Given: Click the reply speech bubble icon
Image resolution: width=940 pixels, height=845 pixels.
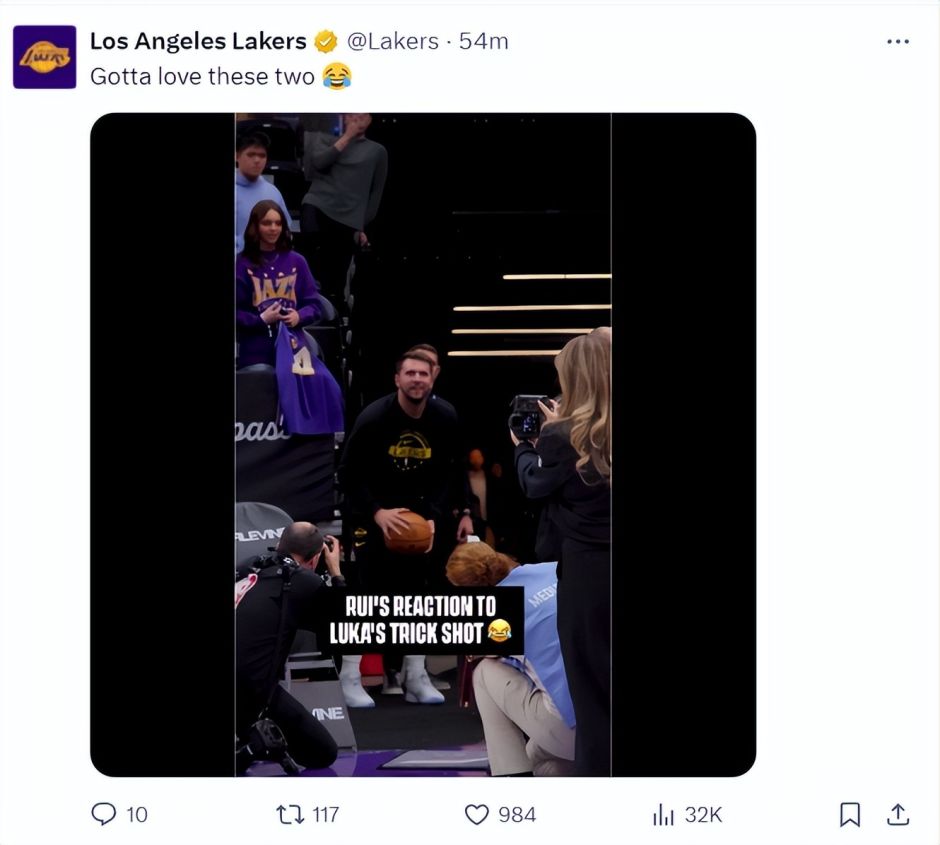Looking at the screenshot, I should pos(104,814).
